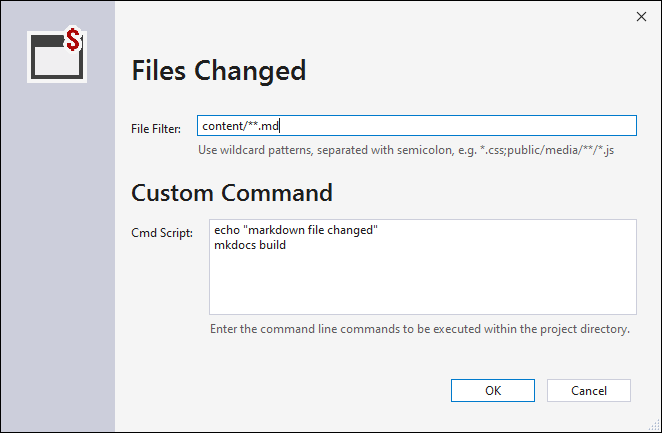Click the wildcard patterns hint text

tap(406, 150)
